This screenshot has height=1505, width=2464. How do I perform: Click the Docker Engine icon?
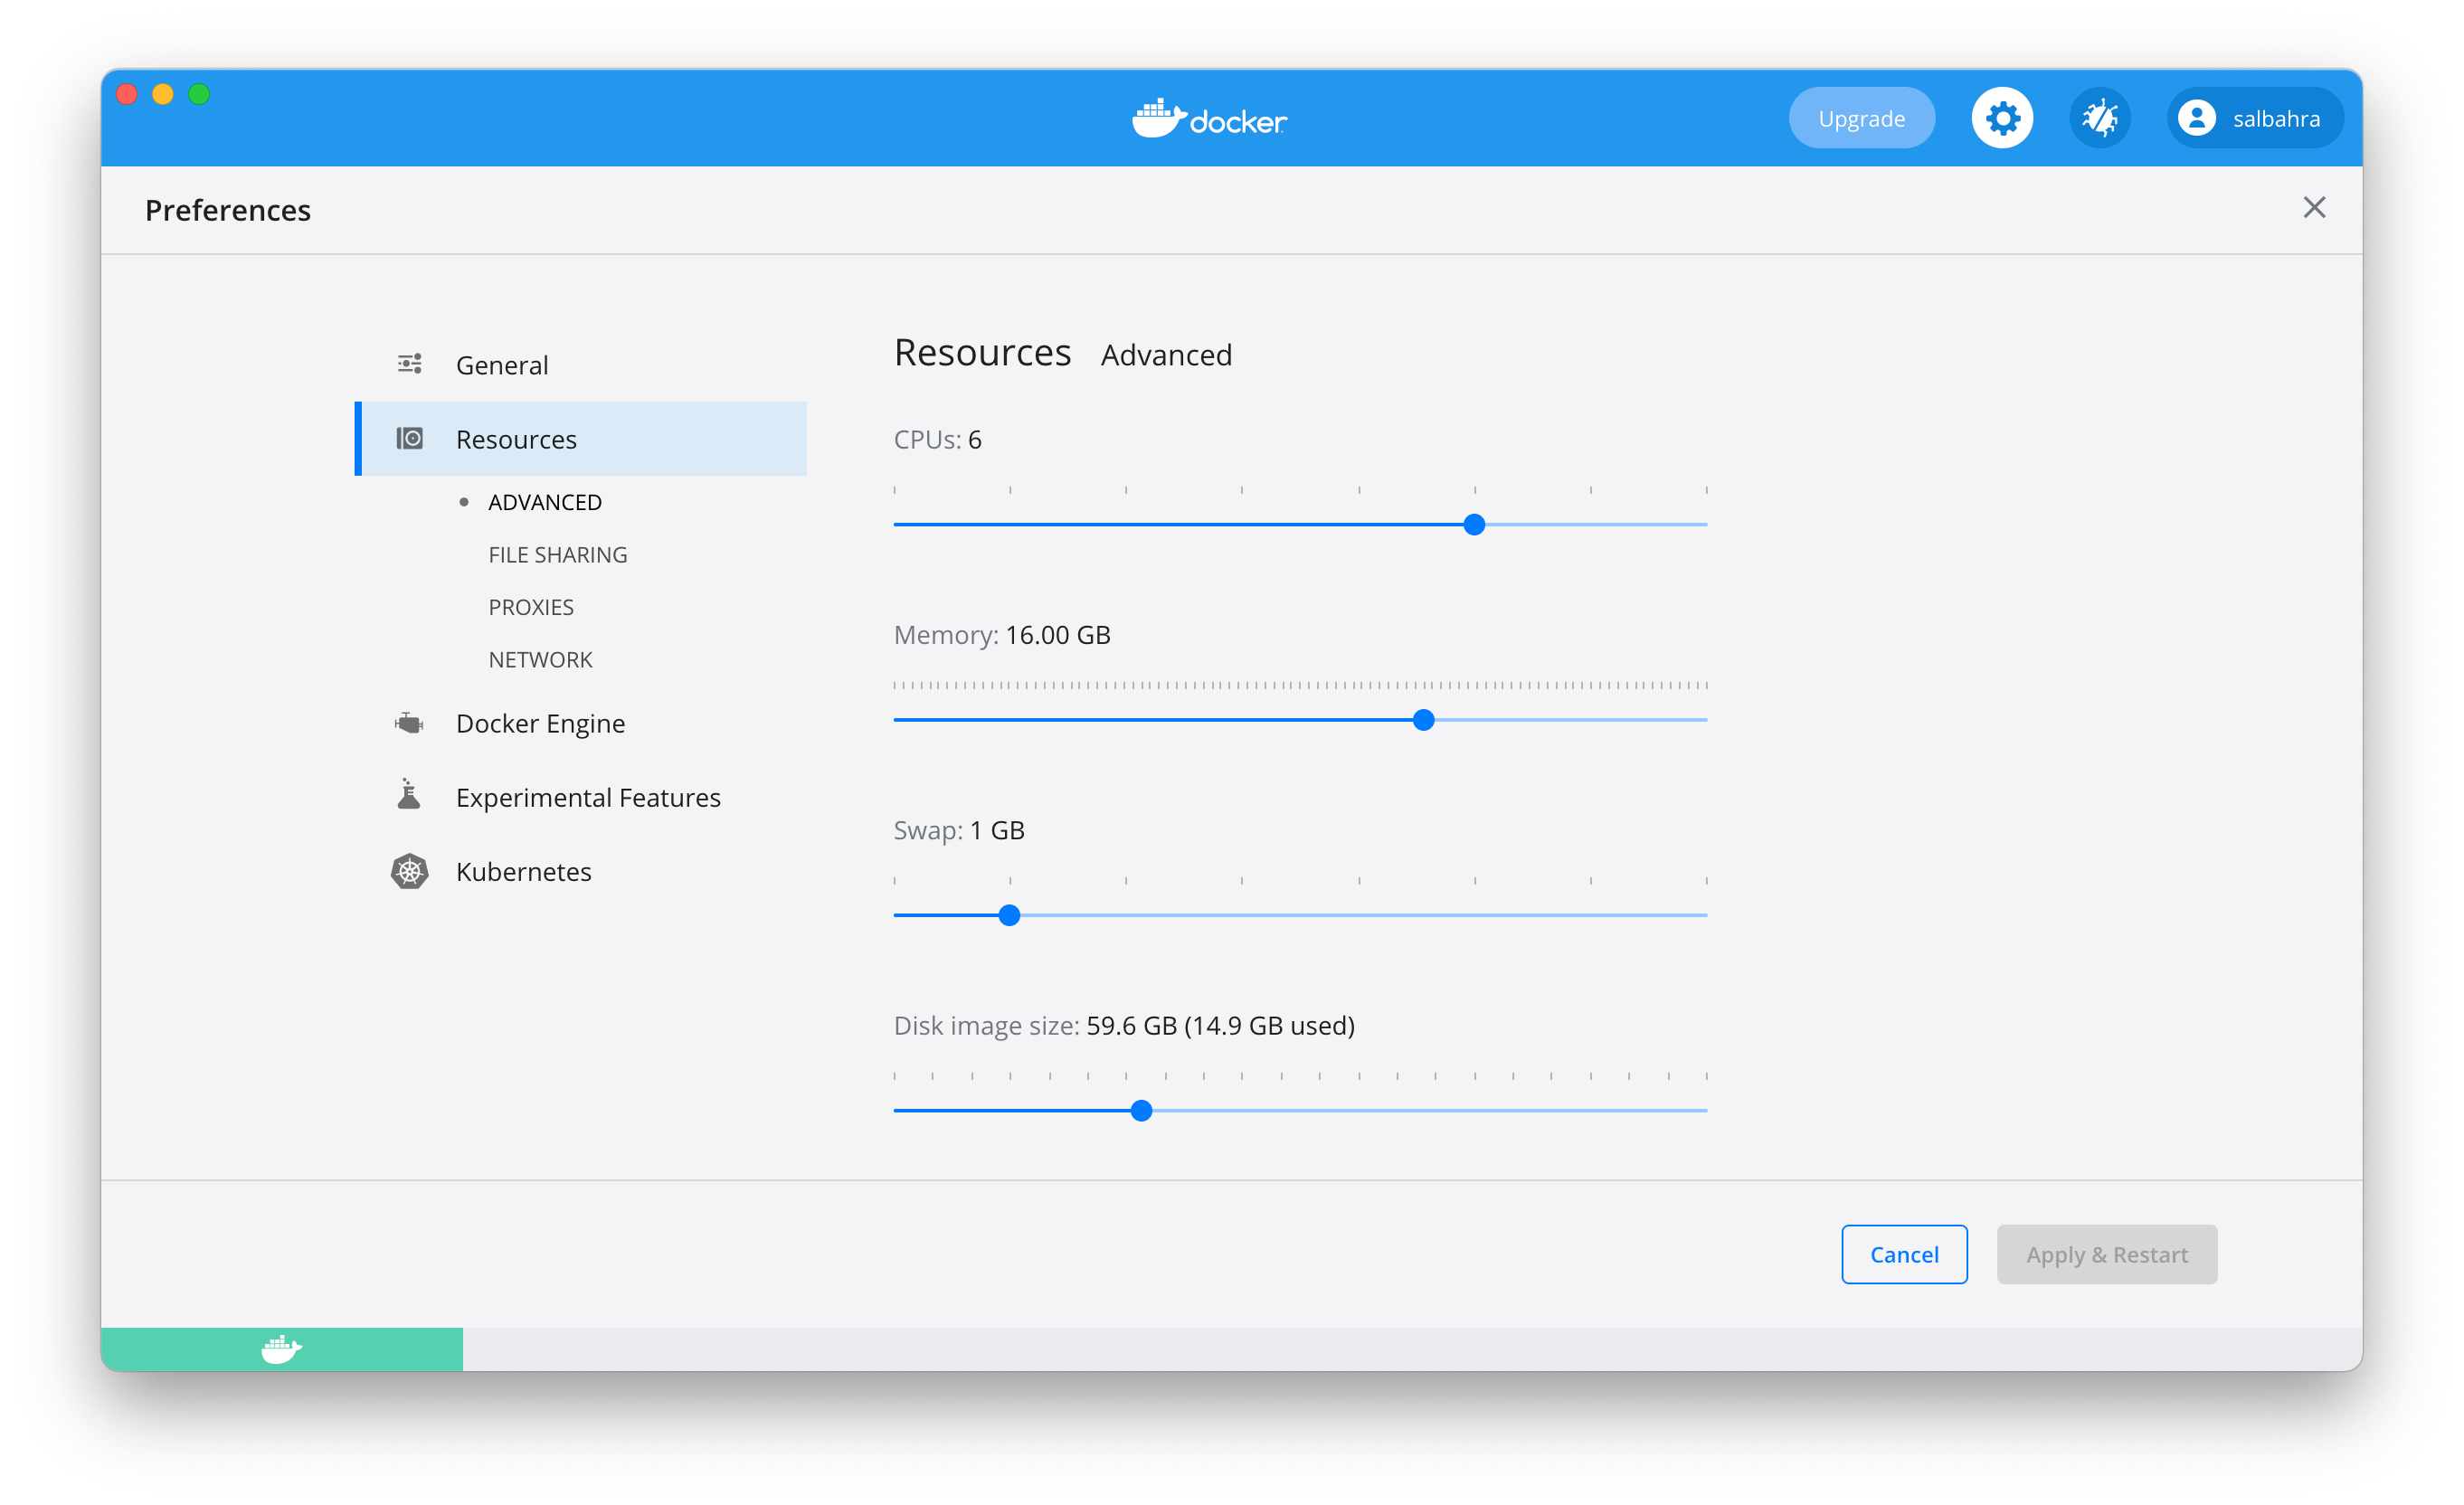(x=409, y=723)
